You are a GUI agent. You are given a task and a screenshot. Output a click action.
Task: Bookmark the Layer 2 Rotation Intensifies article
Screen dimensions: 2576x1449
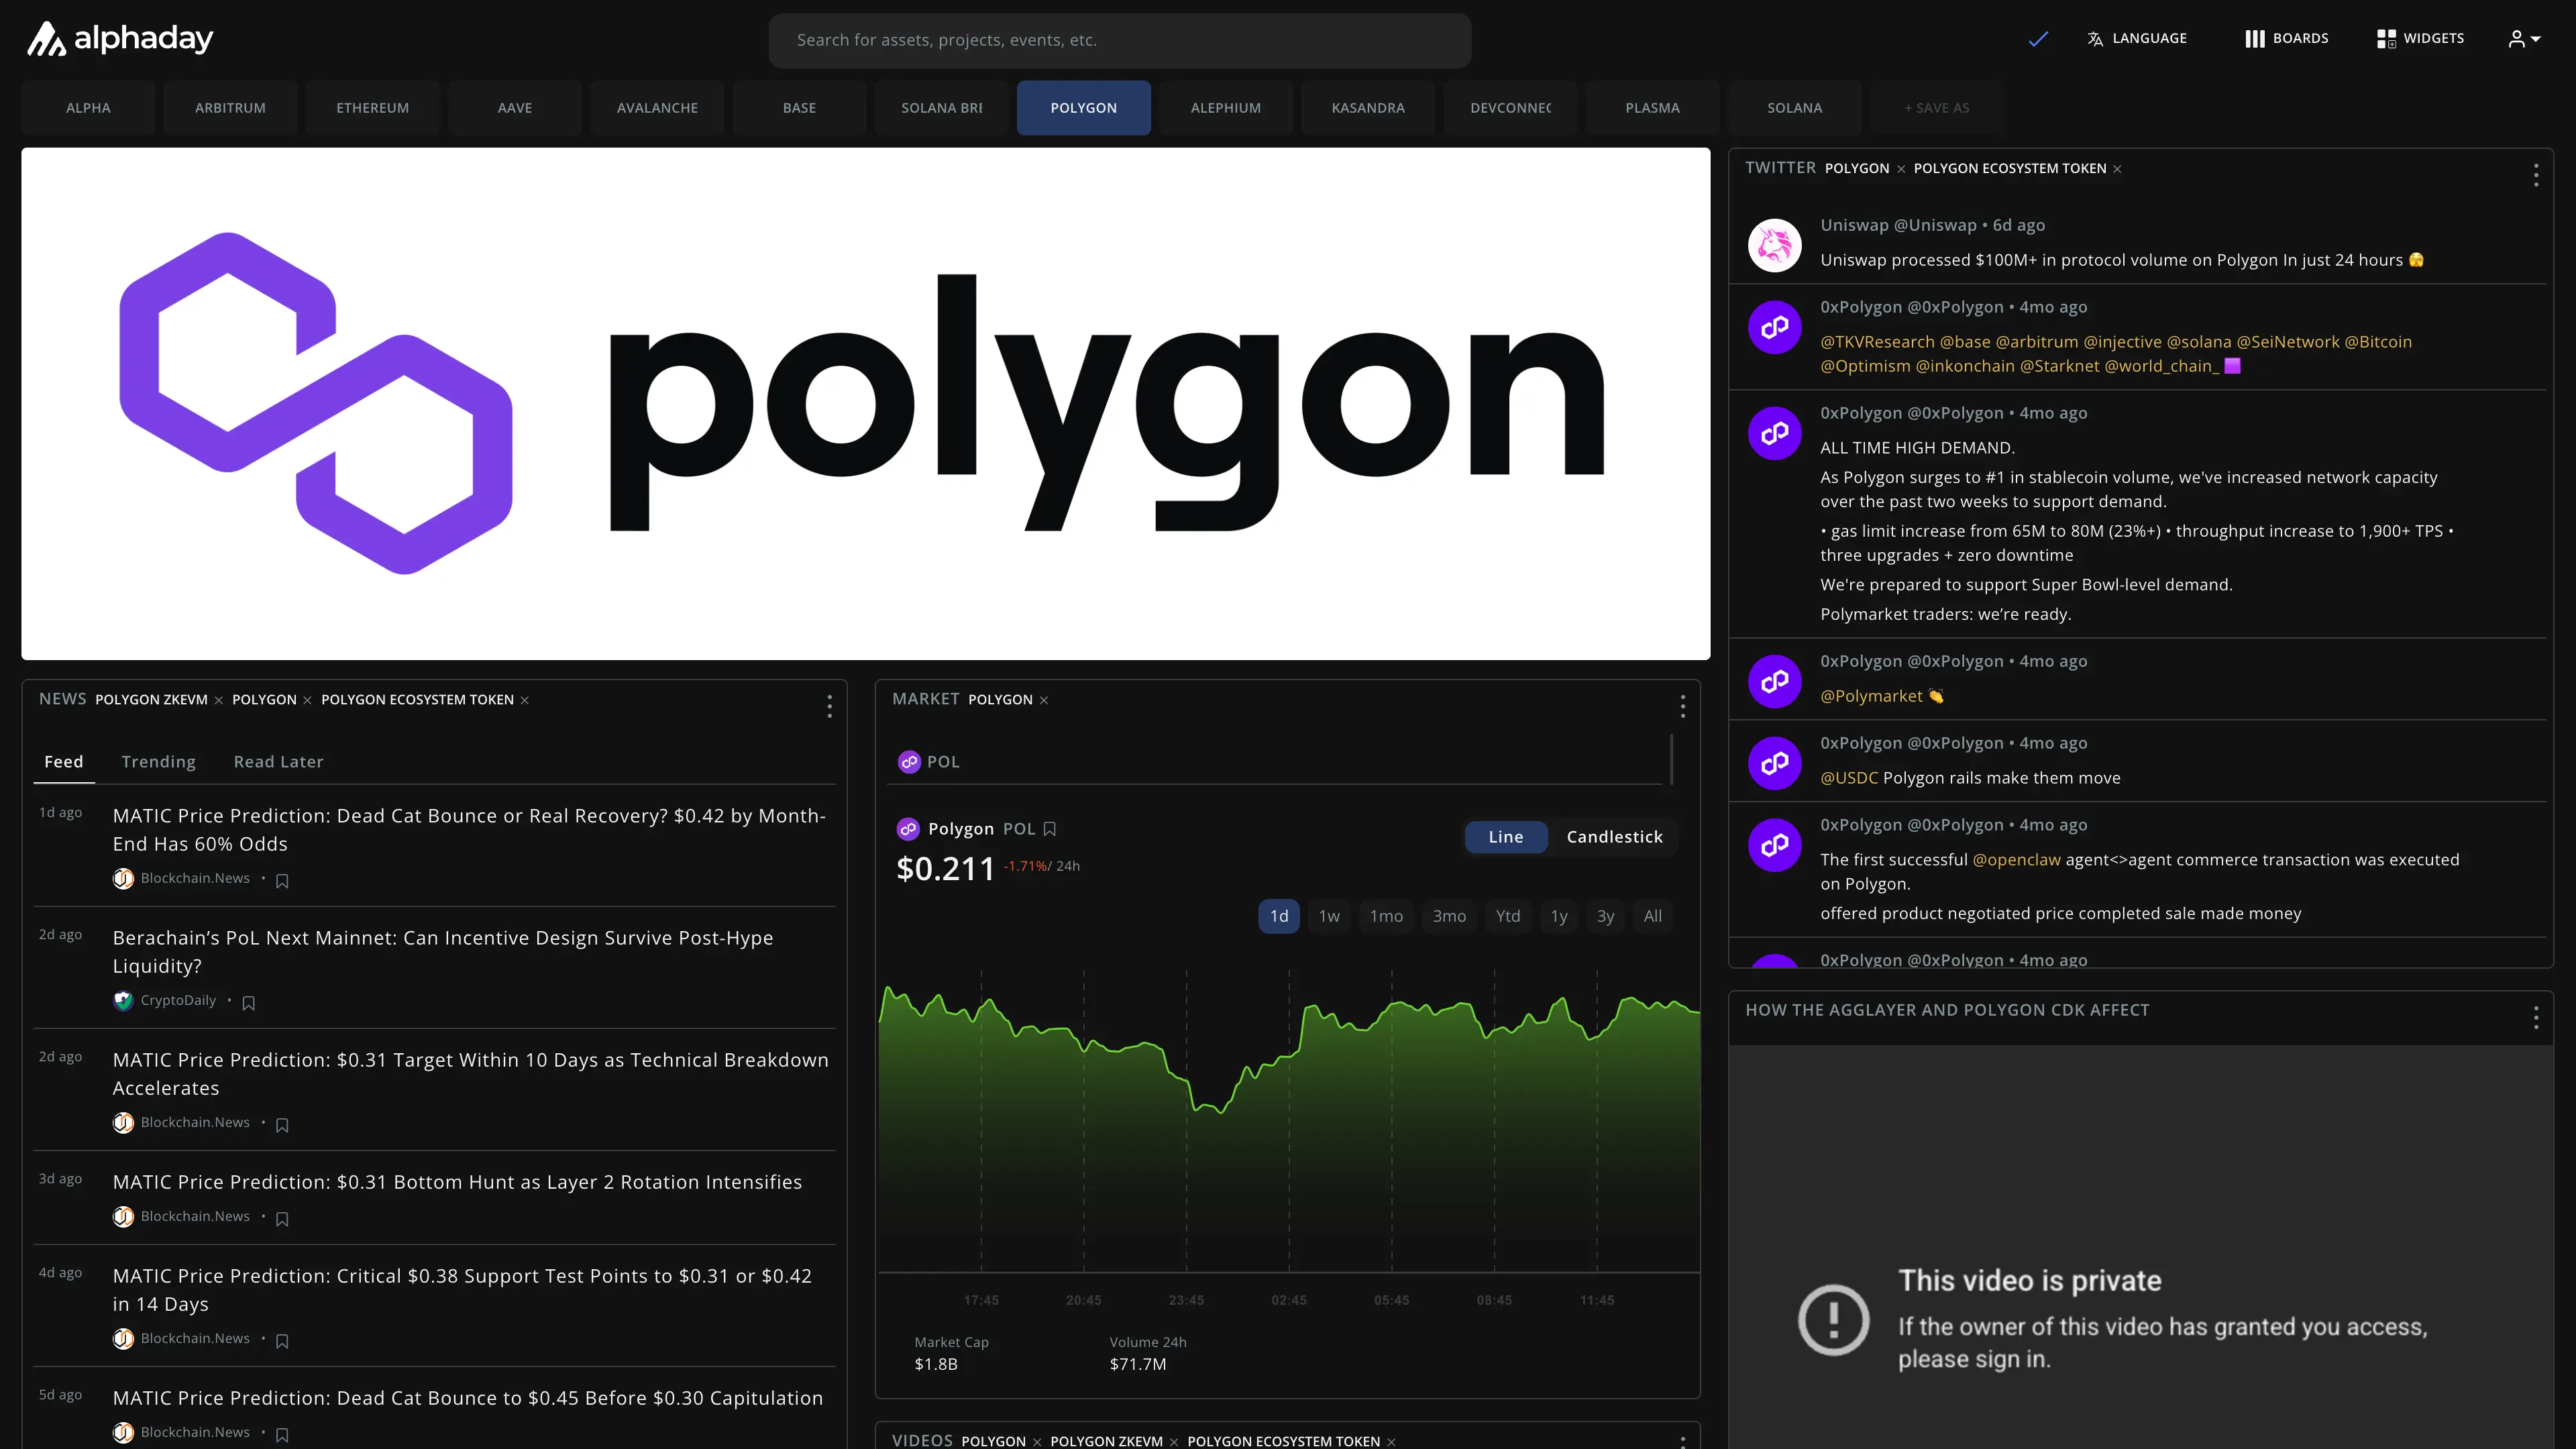(x=282, y=1219)
